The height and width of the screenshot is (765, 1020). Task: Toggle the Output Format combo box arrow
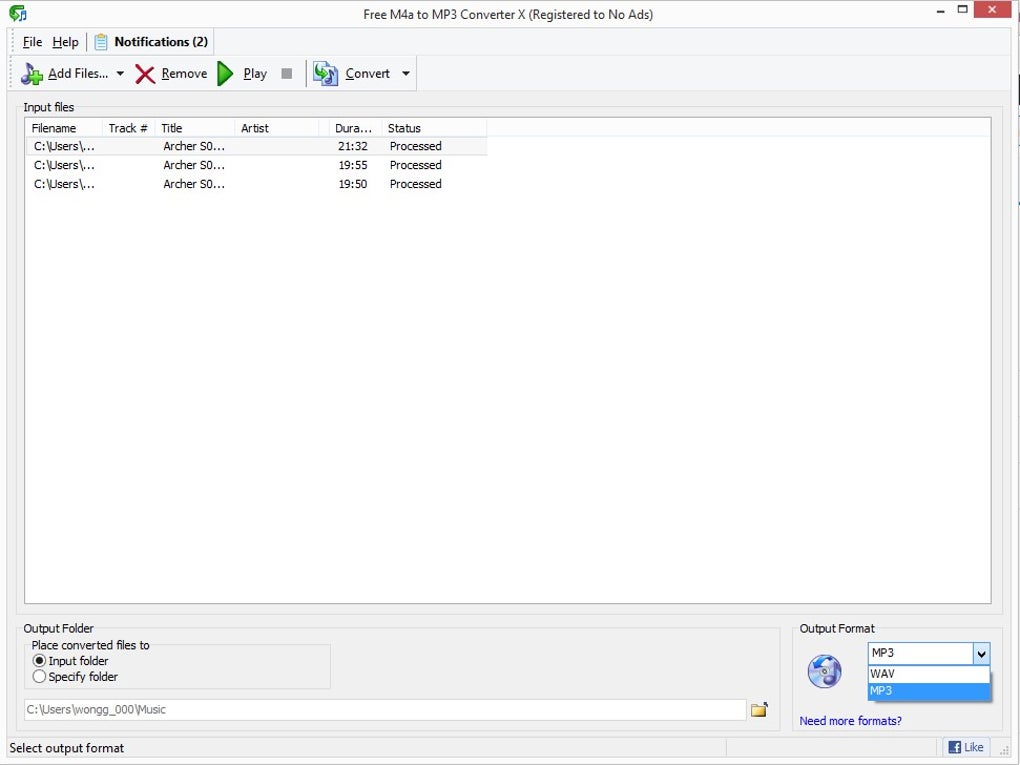[x=981, y=653]
